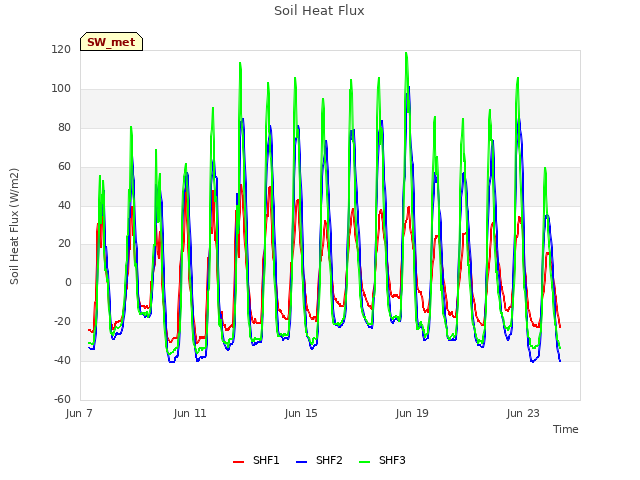Screen dimensions: 640x480
Task: Click the 100 y-axis tick label
Action: click(61, 89)
